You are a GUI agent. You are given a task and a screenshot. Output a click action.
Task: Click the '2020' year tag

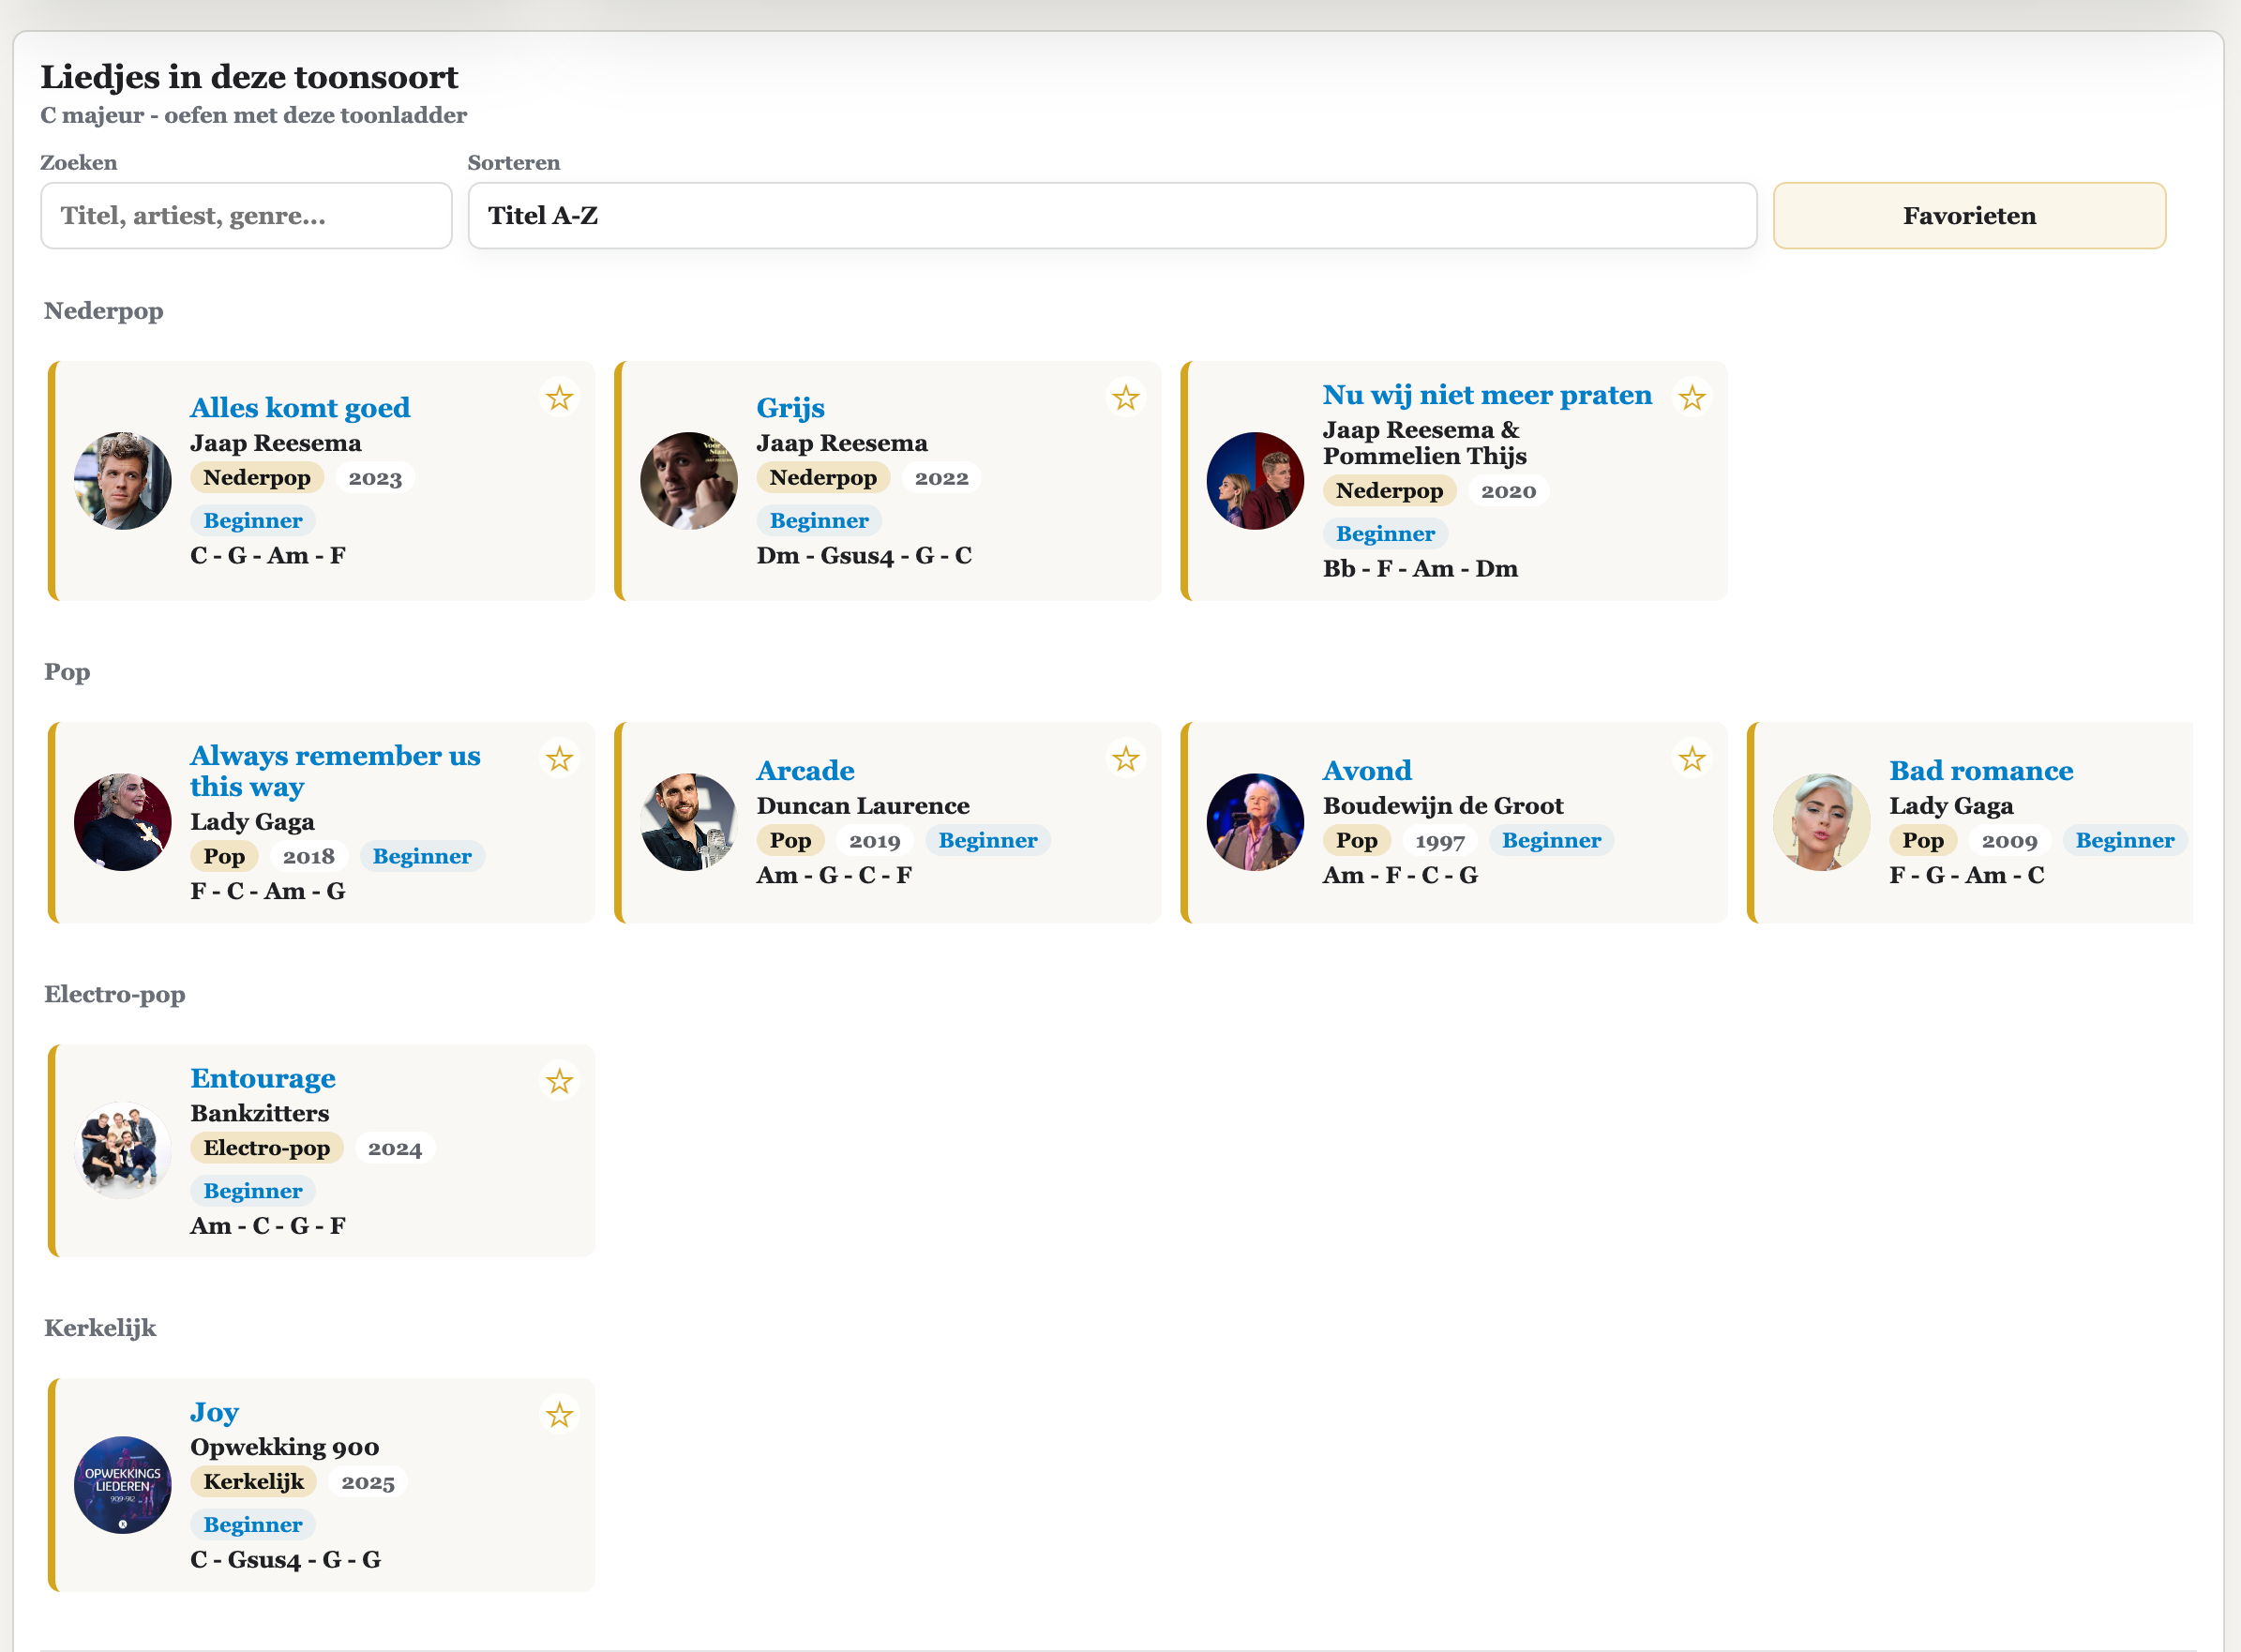click(x=1508, y=491)
